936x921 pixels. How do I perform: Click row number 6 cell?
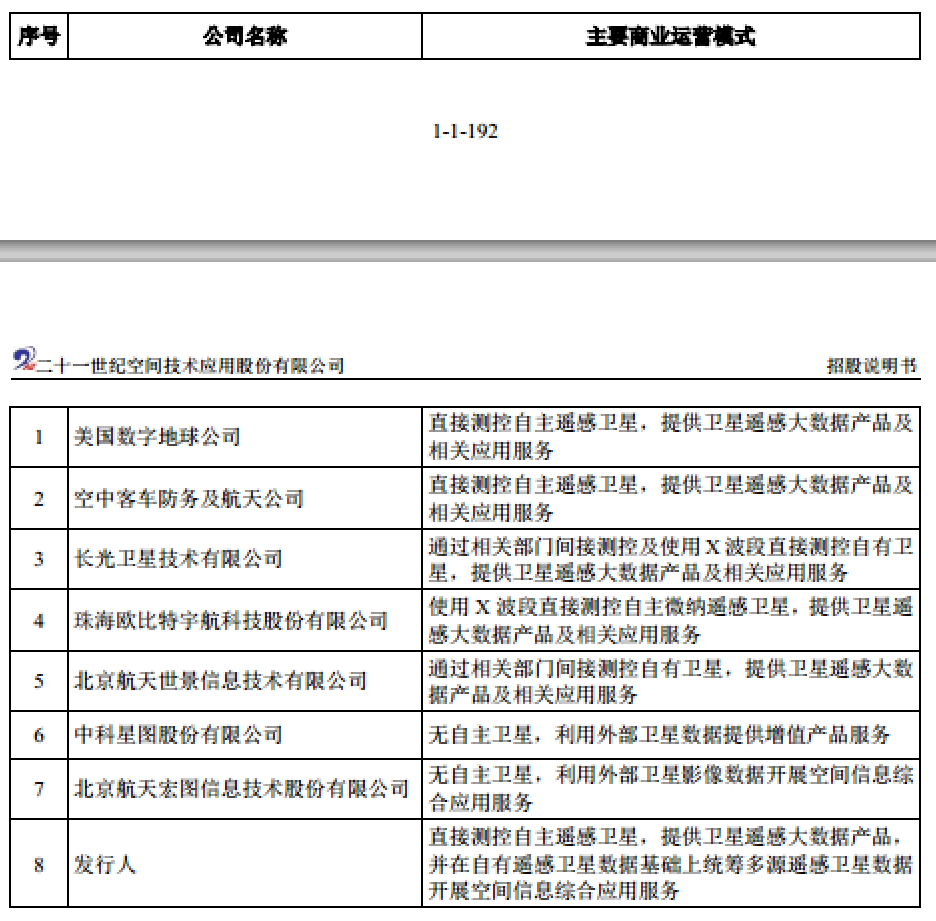coord(39,735)
